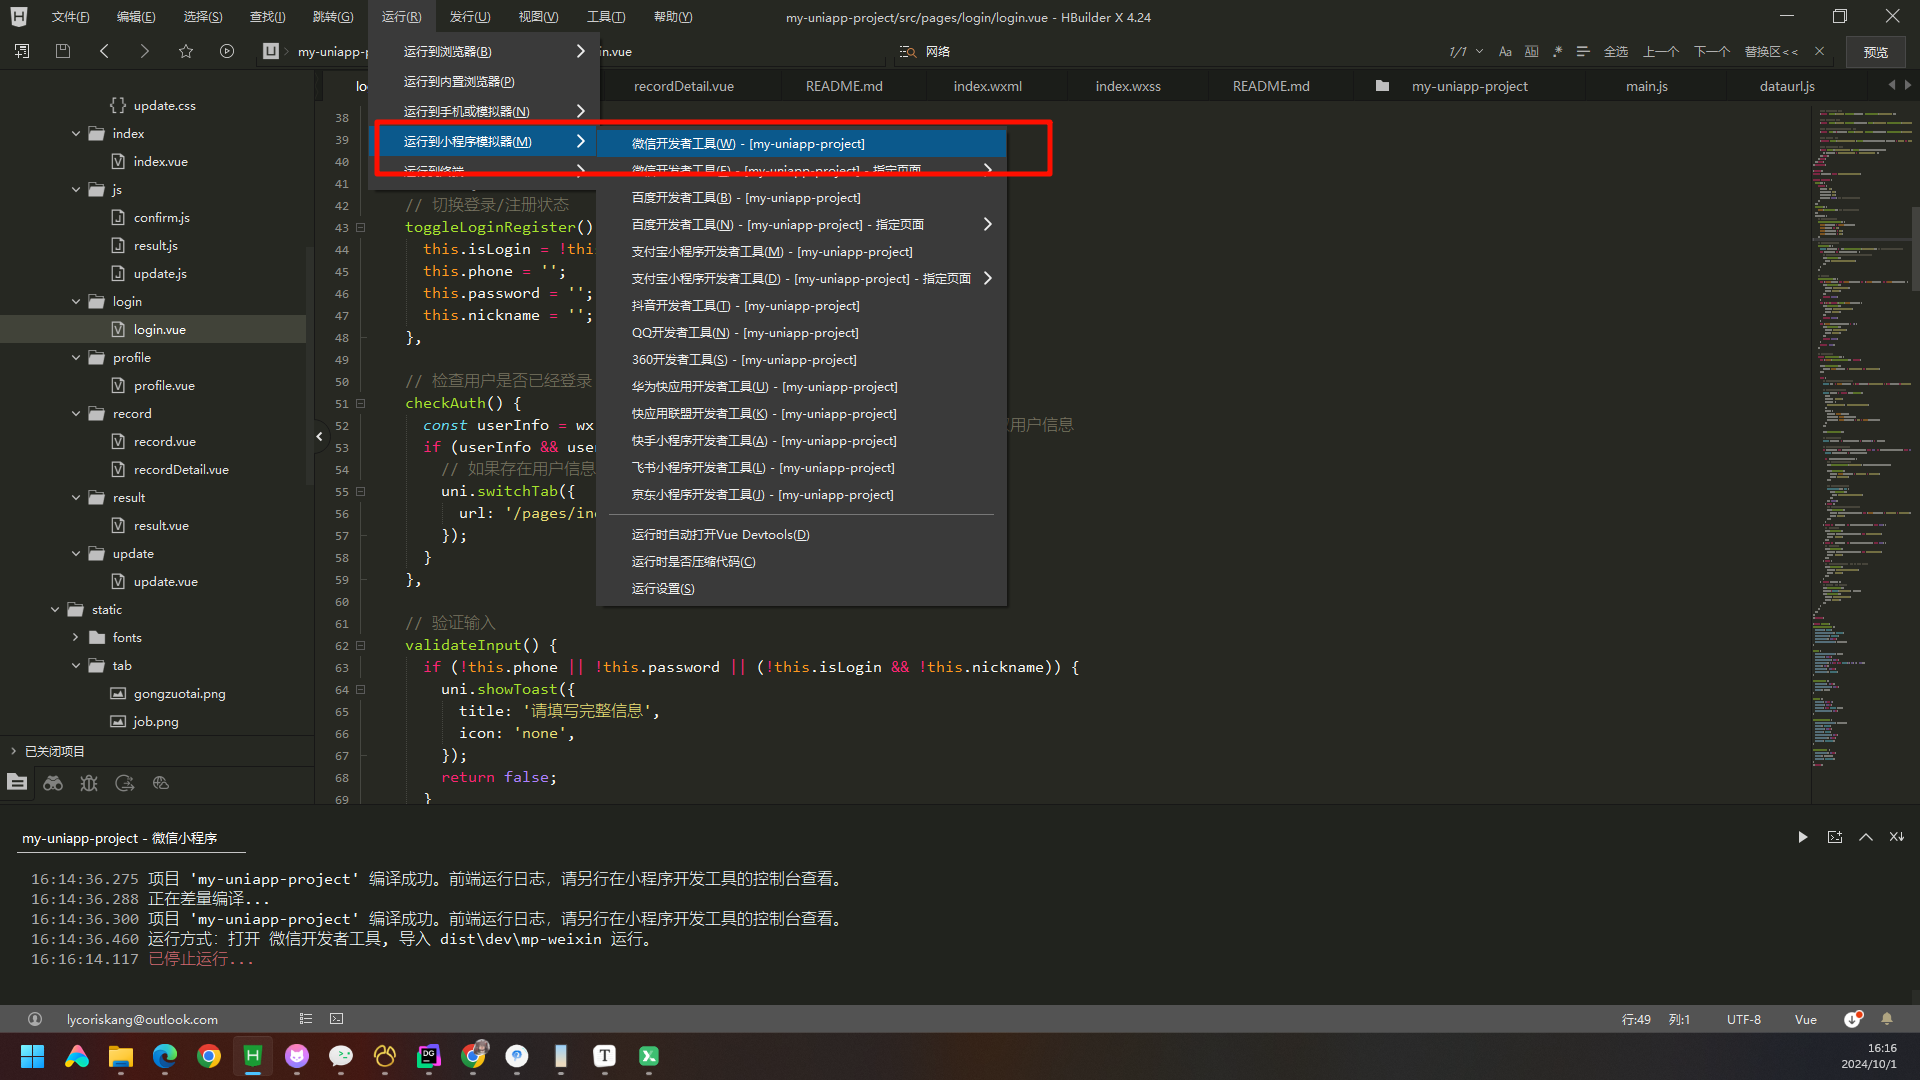Click the save file icon
The width and height of the screenshot is (1920, 1080).
(63, 51)
